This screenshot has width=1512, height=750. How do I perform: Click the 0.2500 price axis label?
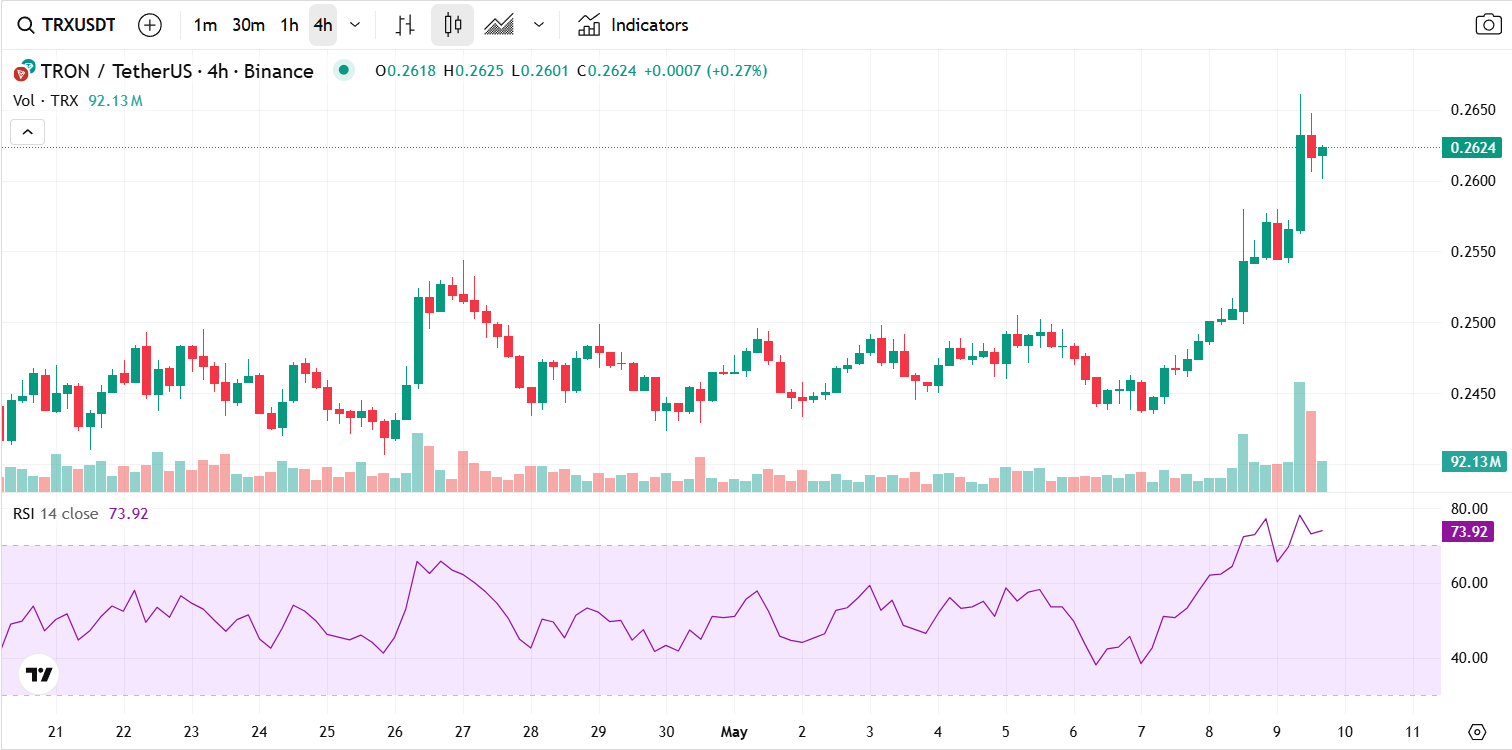pyautogui.click(x=1472, y=323)
